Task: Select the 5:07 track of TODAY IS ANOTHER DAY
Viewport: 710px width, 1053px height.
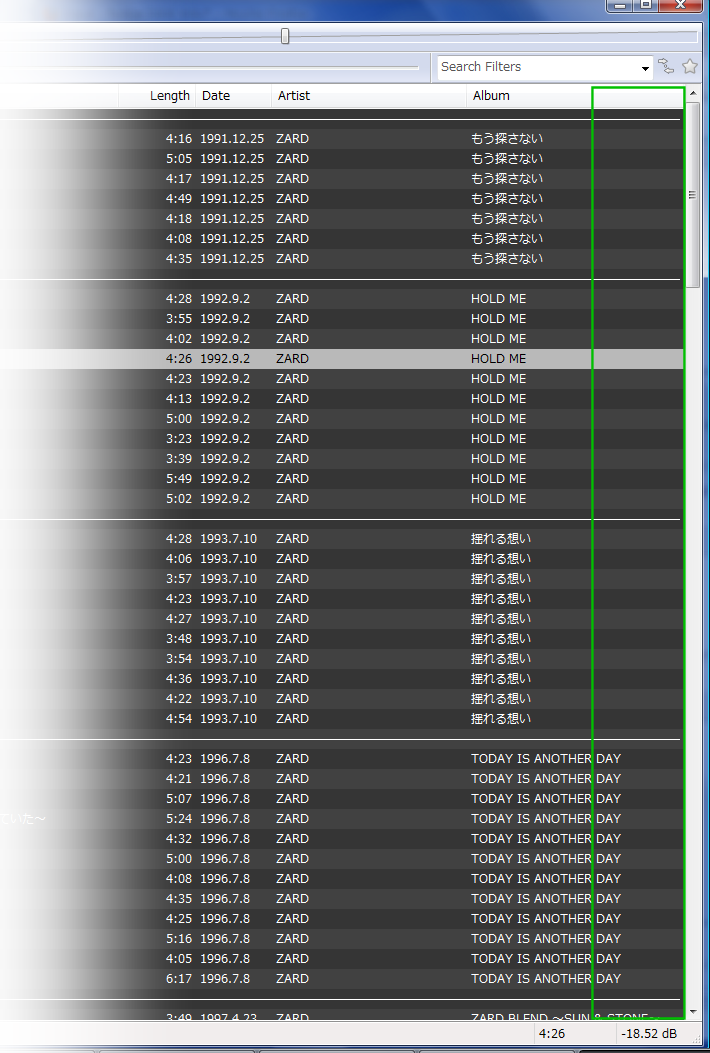Action: coord(341,798)
